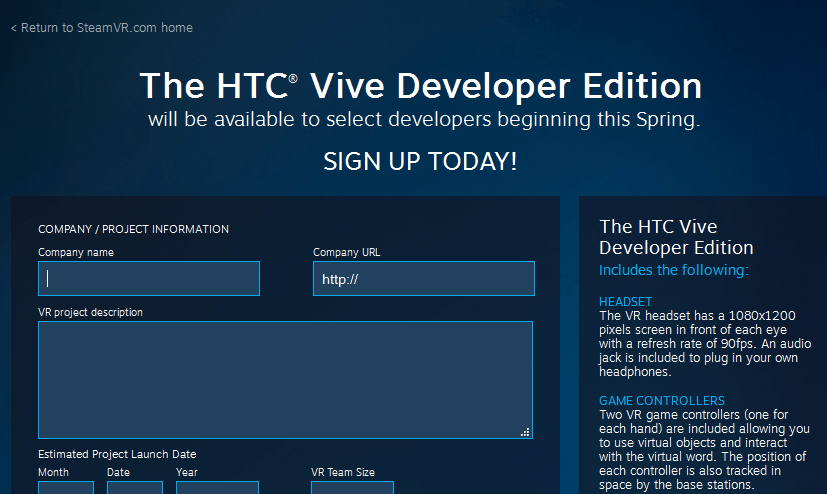Click the 'Company name' label
The image size is (827, 494).
(76, 253)
